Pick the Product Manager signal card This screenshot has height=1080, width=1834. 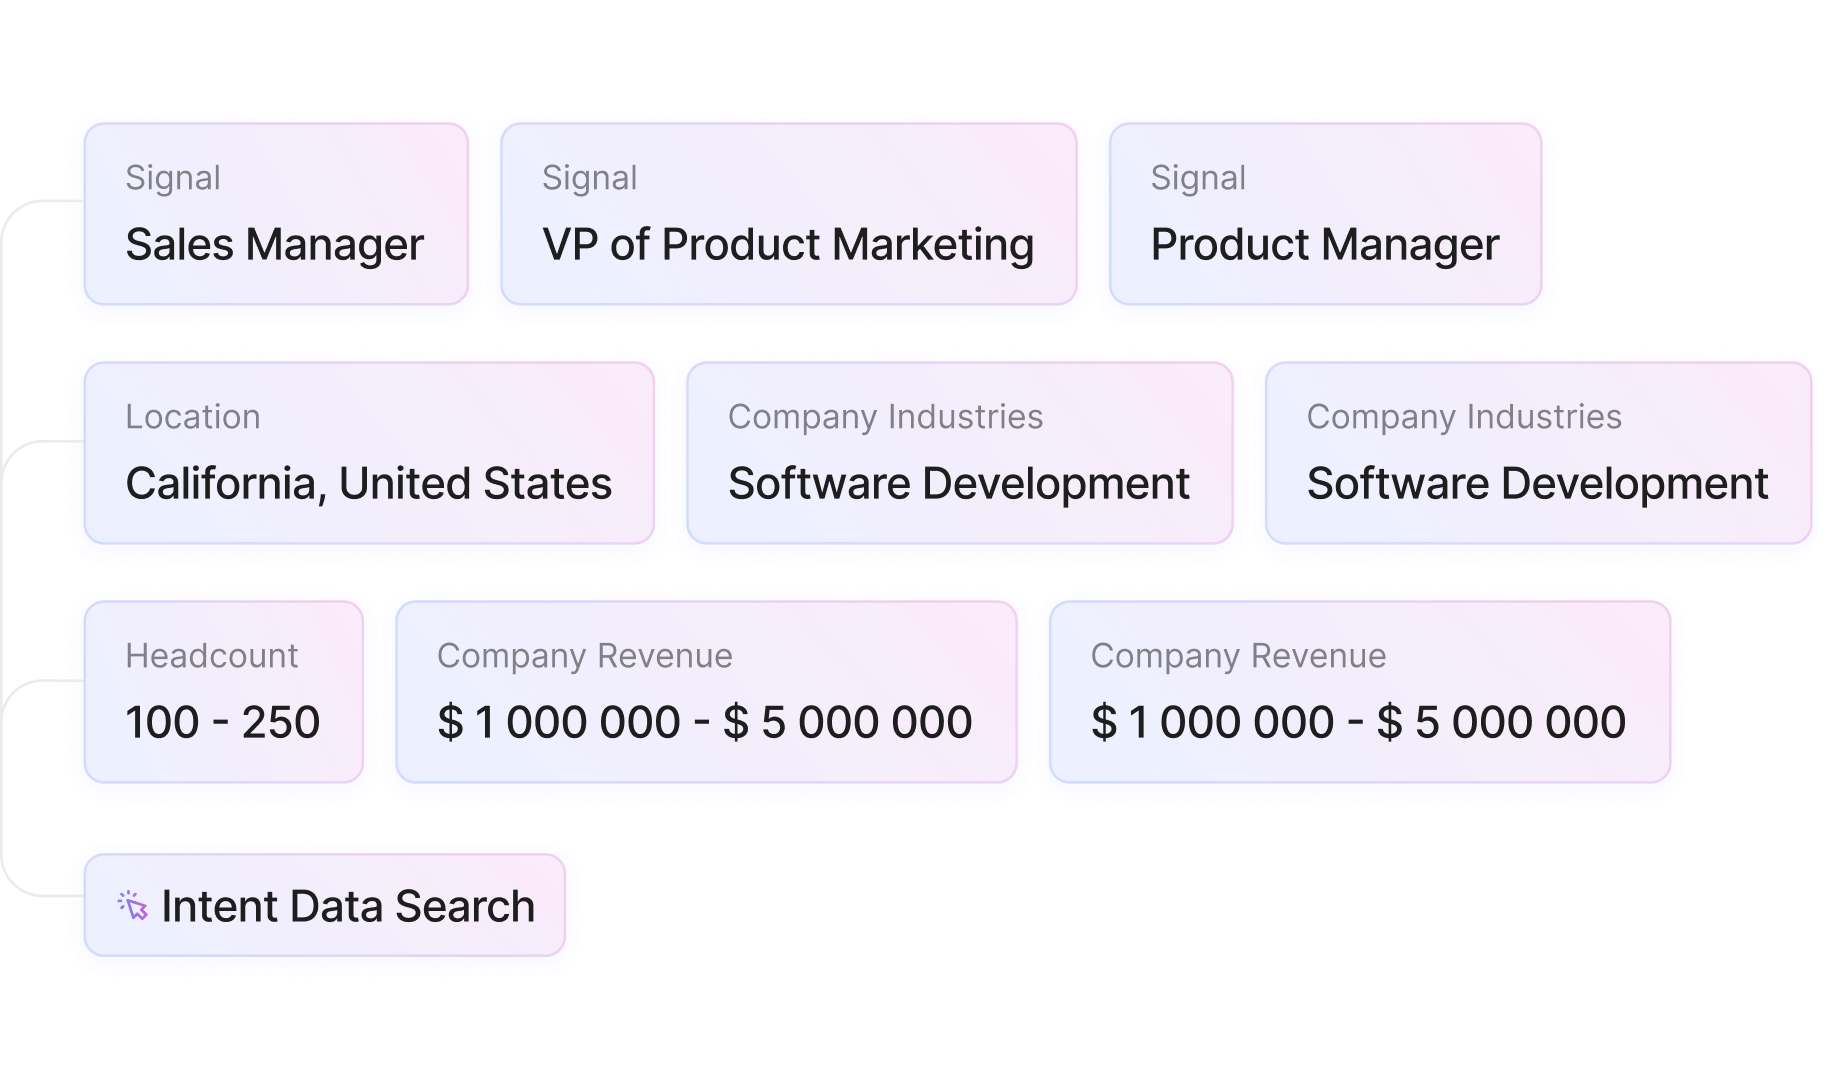[1325, 214]
